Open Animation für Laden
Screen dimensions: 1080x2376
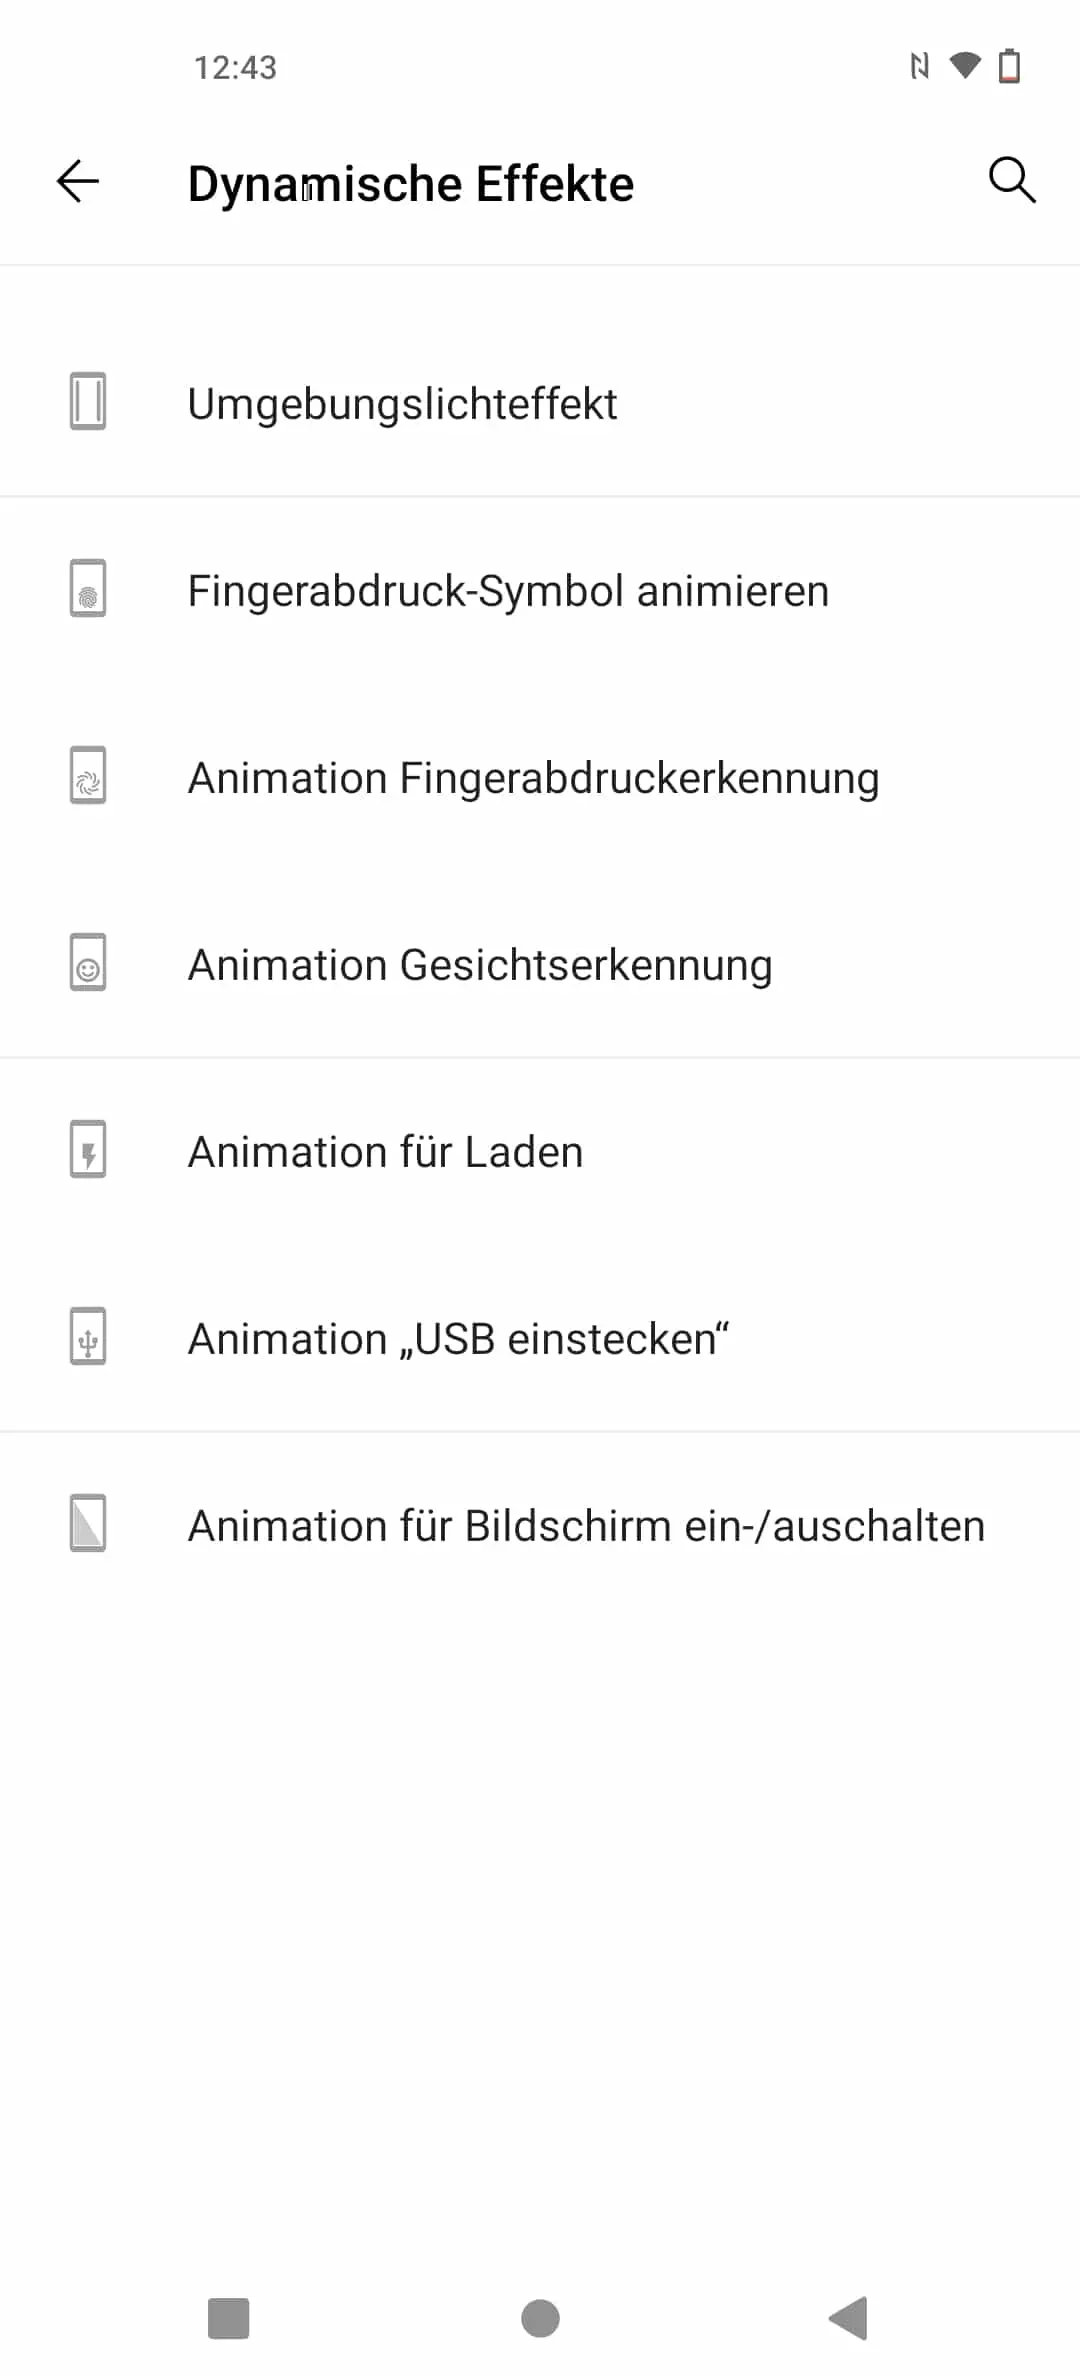540,1151
